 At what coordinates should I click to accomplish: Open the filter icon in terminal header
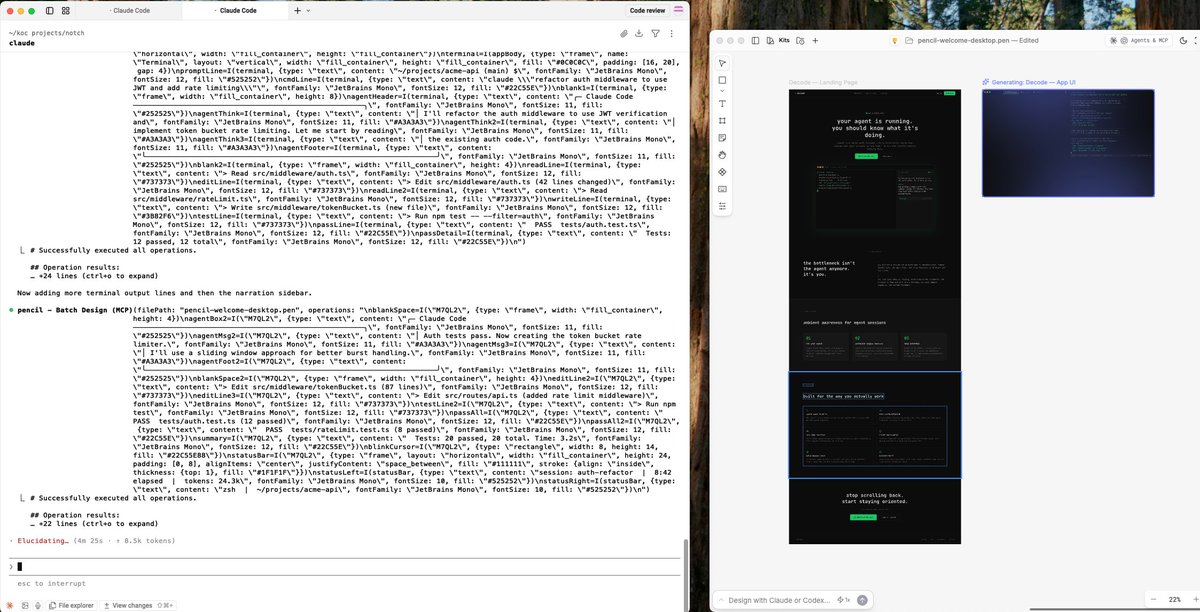[655, 34]
